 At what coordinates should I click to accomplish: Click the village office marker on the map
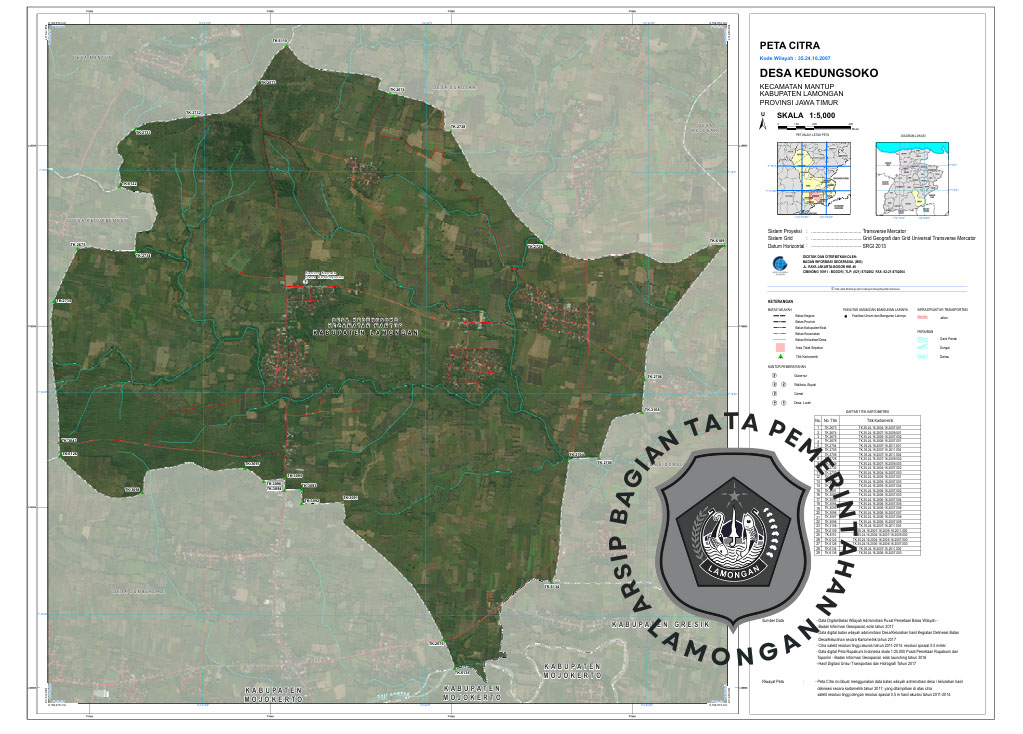(x=306, y=282)
